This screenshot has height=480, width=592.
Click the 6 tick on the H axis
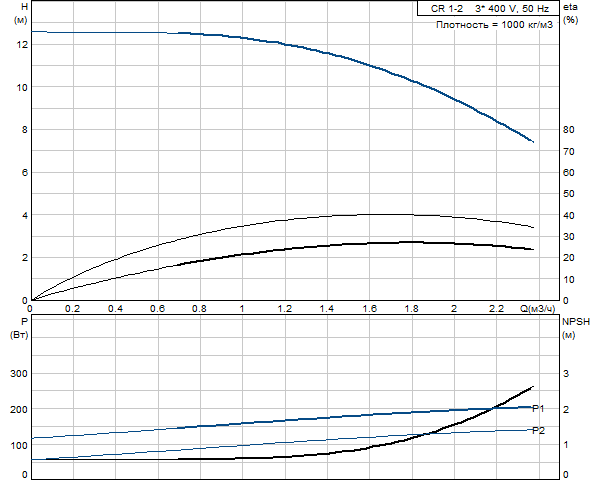point(25,173)
